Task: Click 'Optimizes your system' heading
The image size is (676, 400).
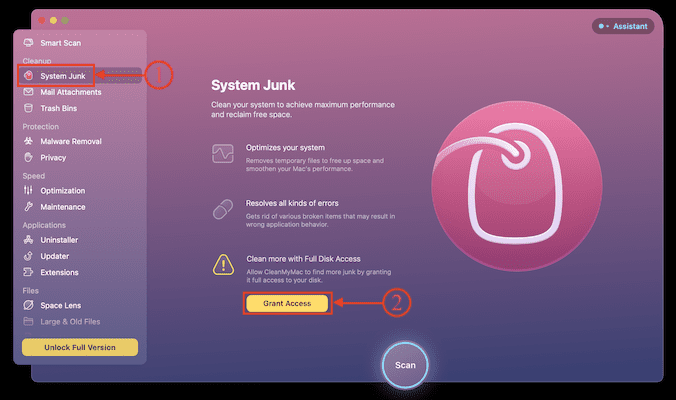Action: [285, 147]
